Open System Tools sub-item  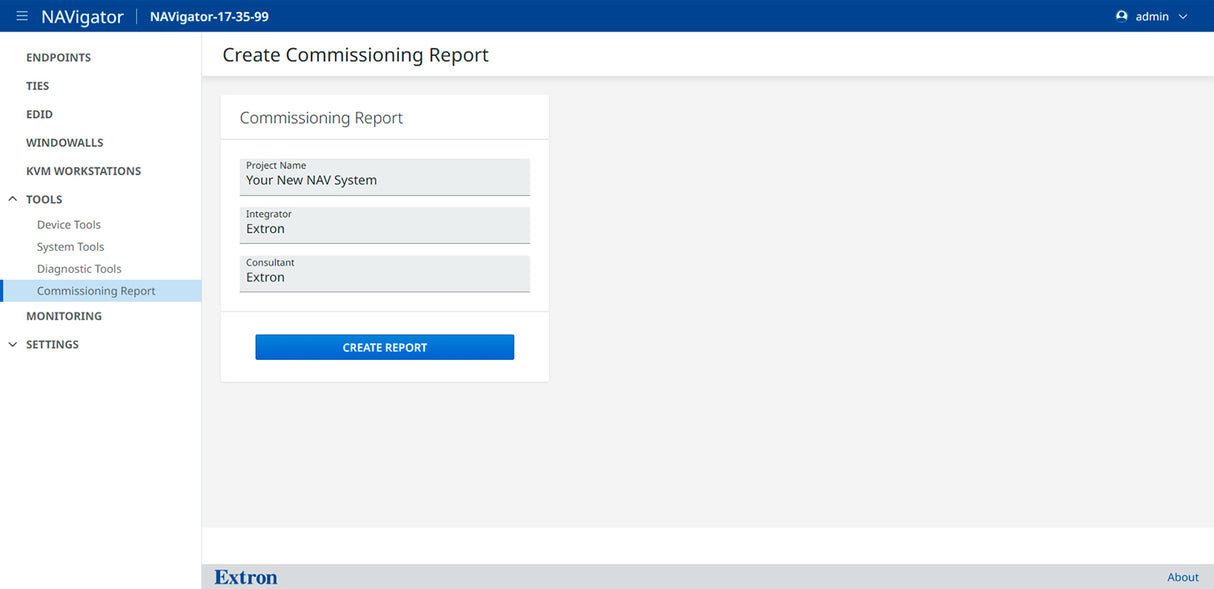pos(70,247)
